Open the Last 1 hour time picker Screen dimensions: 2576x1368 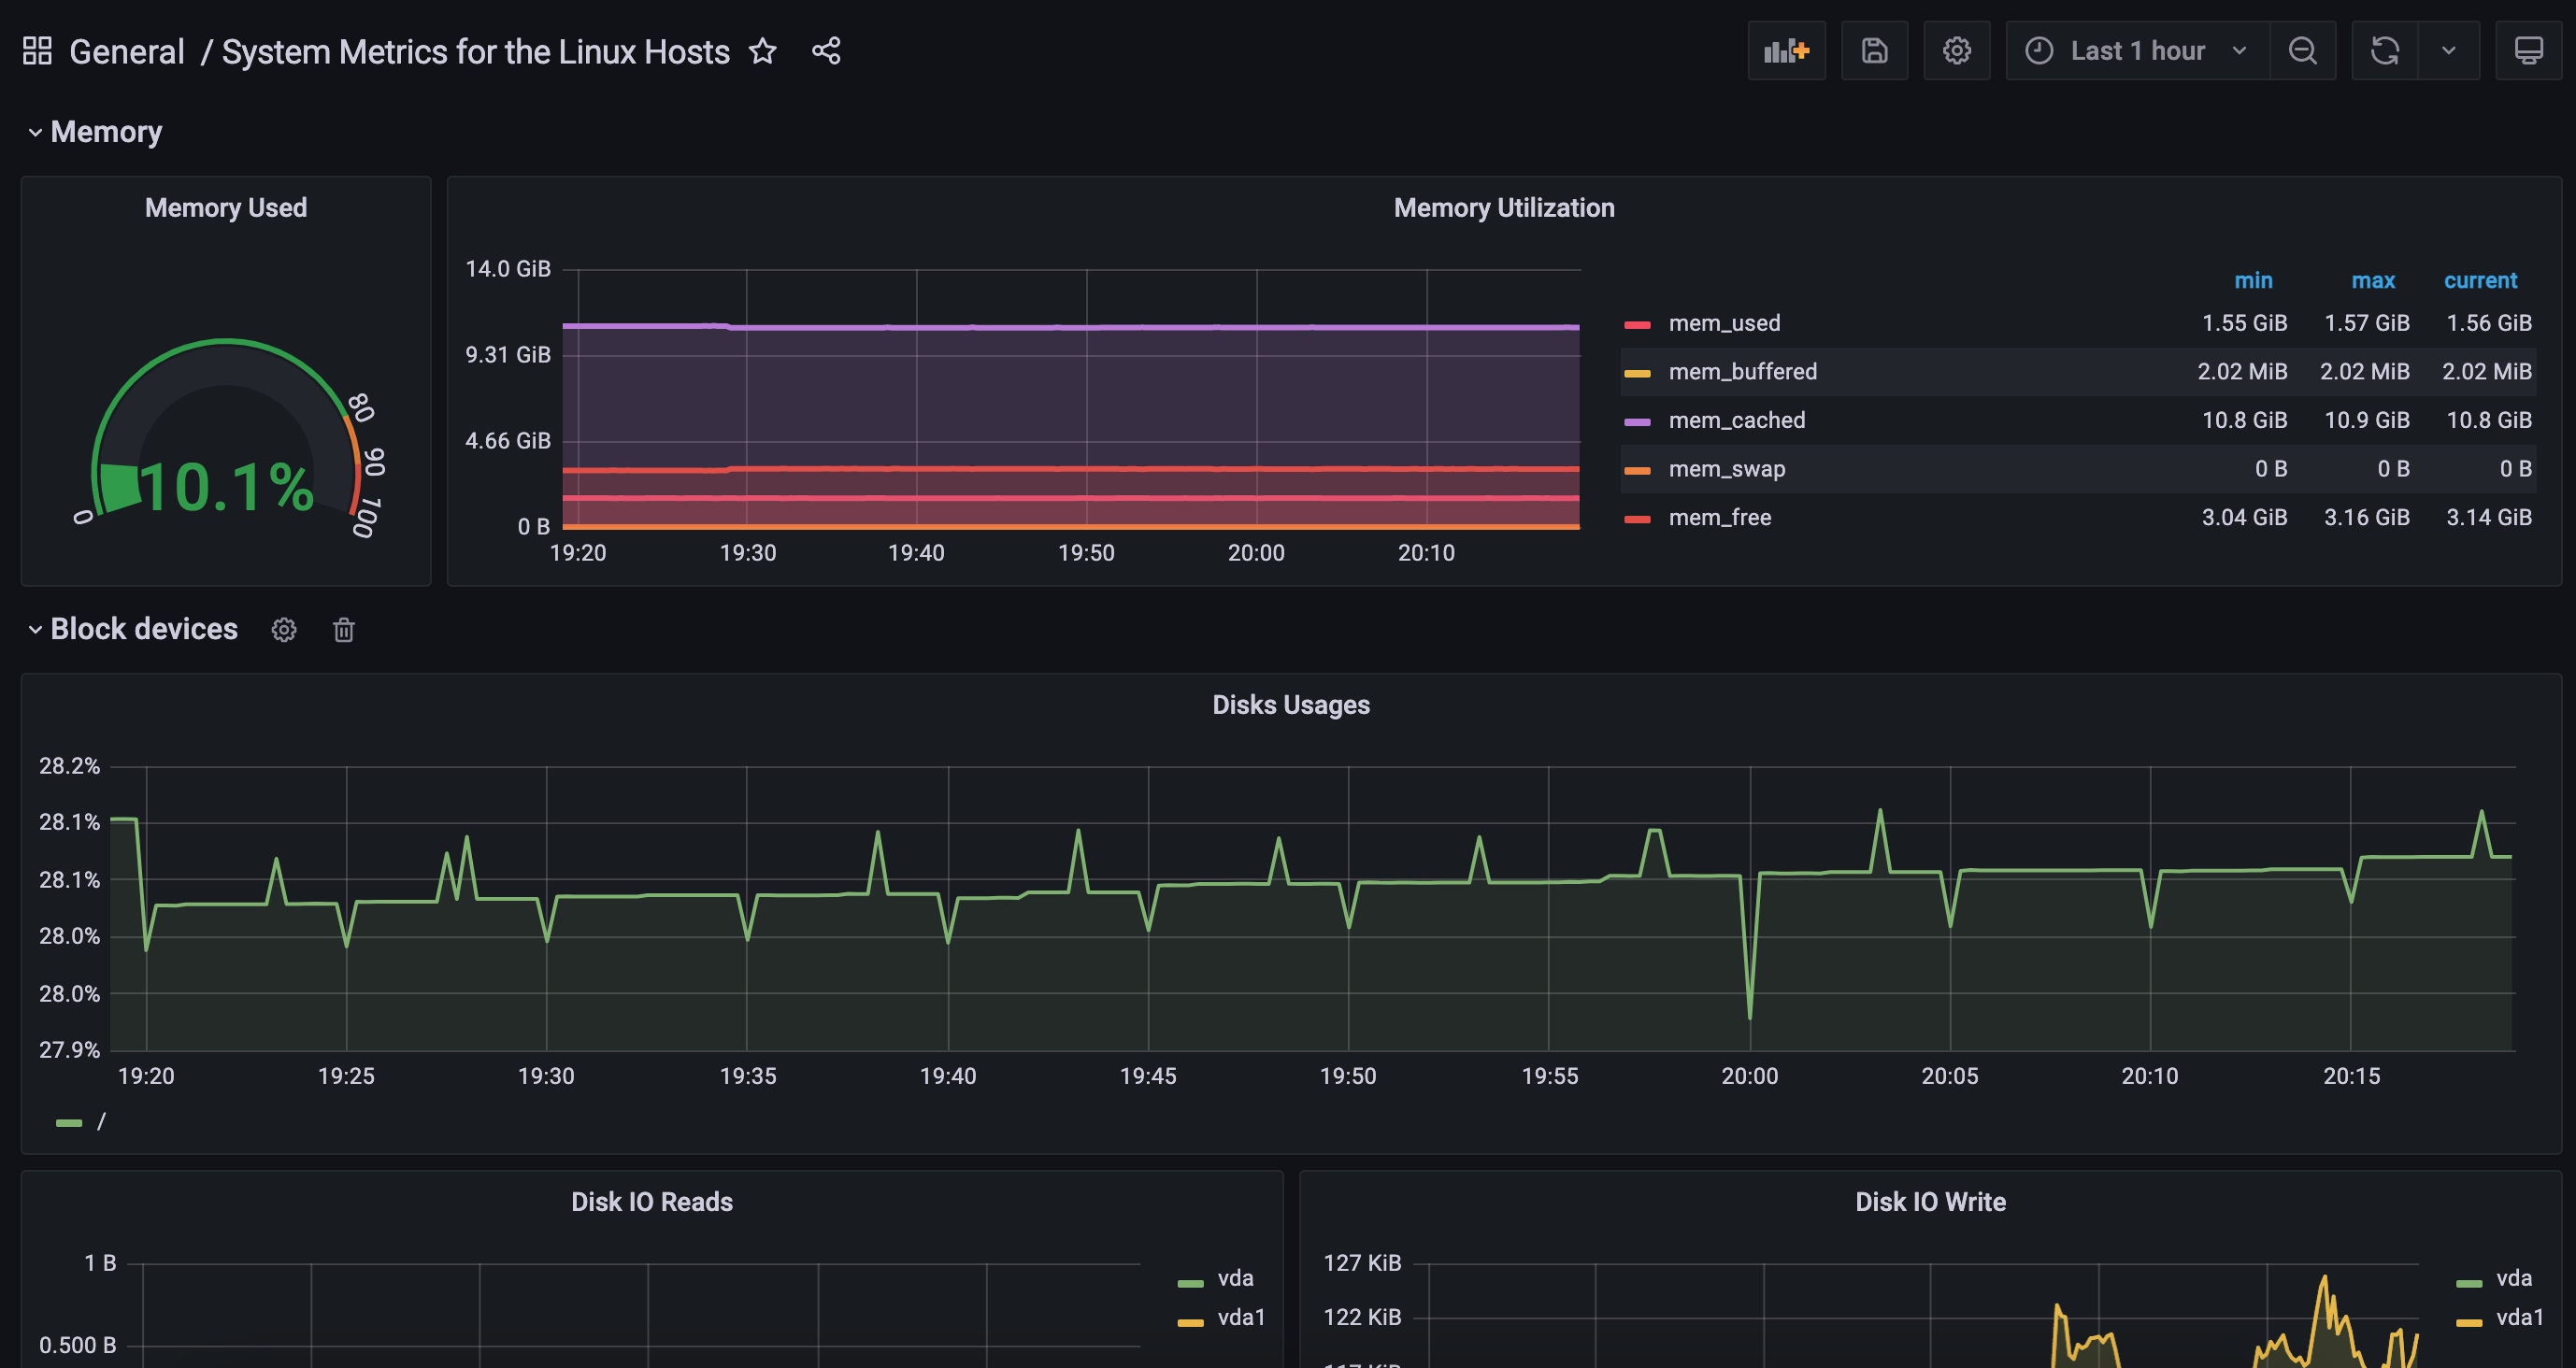point(2136,51)
